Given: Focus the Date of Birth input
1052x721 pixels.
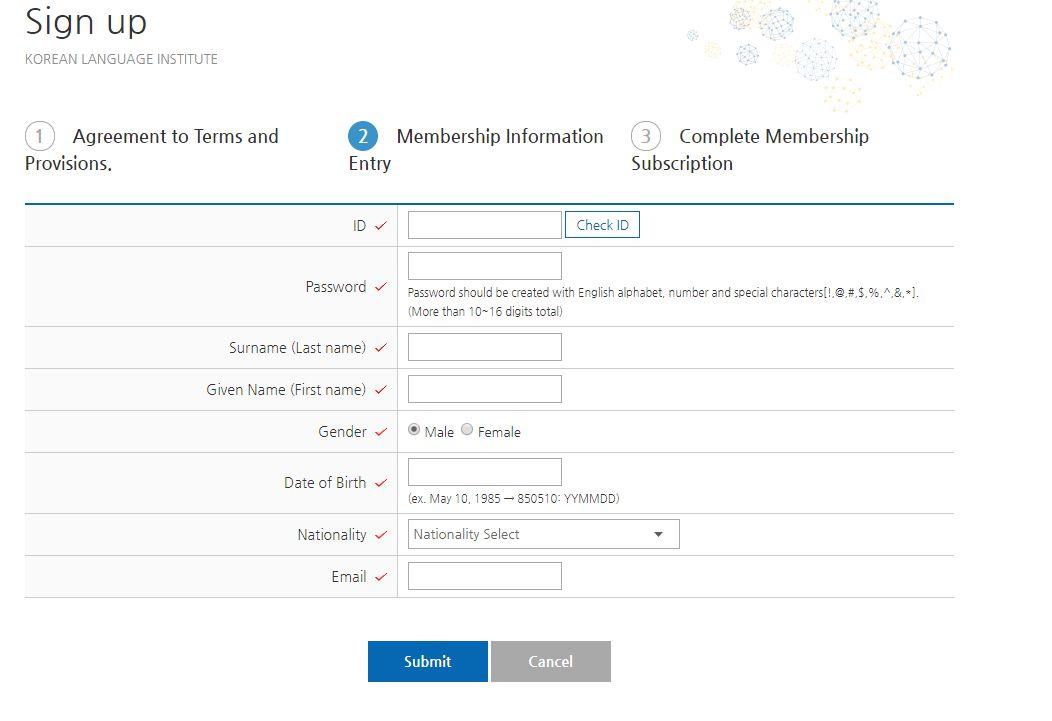Looking at the screenshot, I should click(x=484, y=472).
